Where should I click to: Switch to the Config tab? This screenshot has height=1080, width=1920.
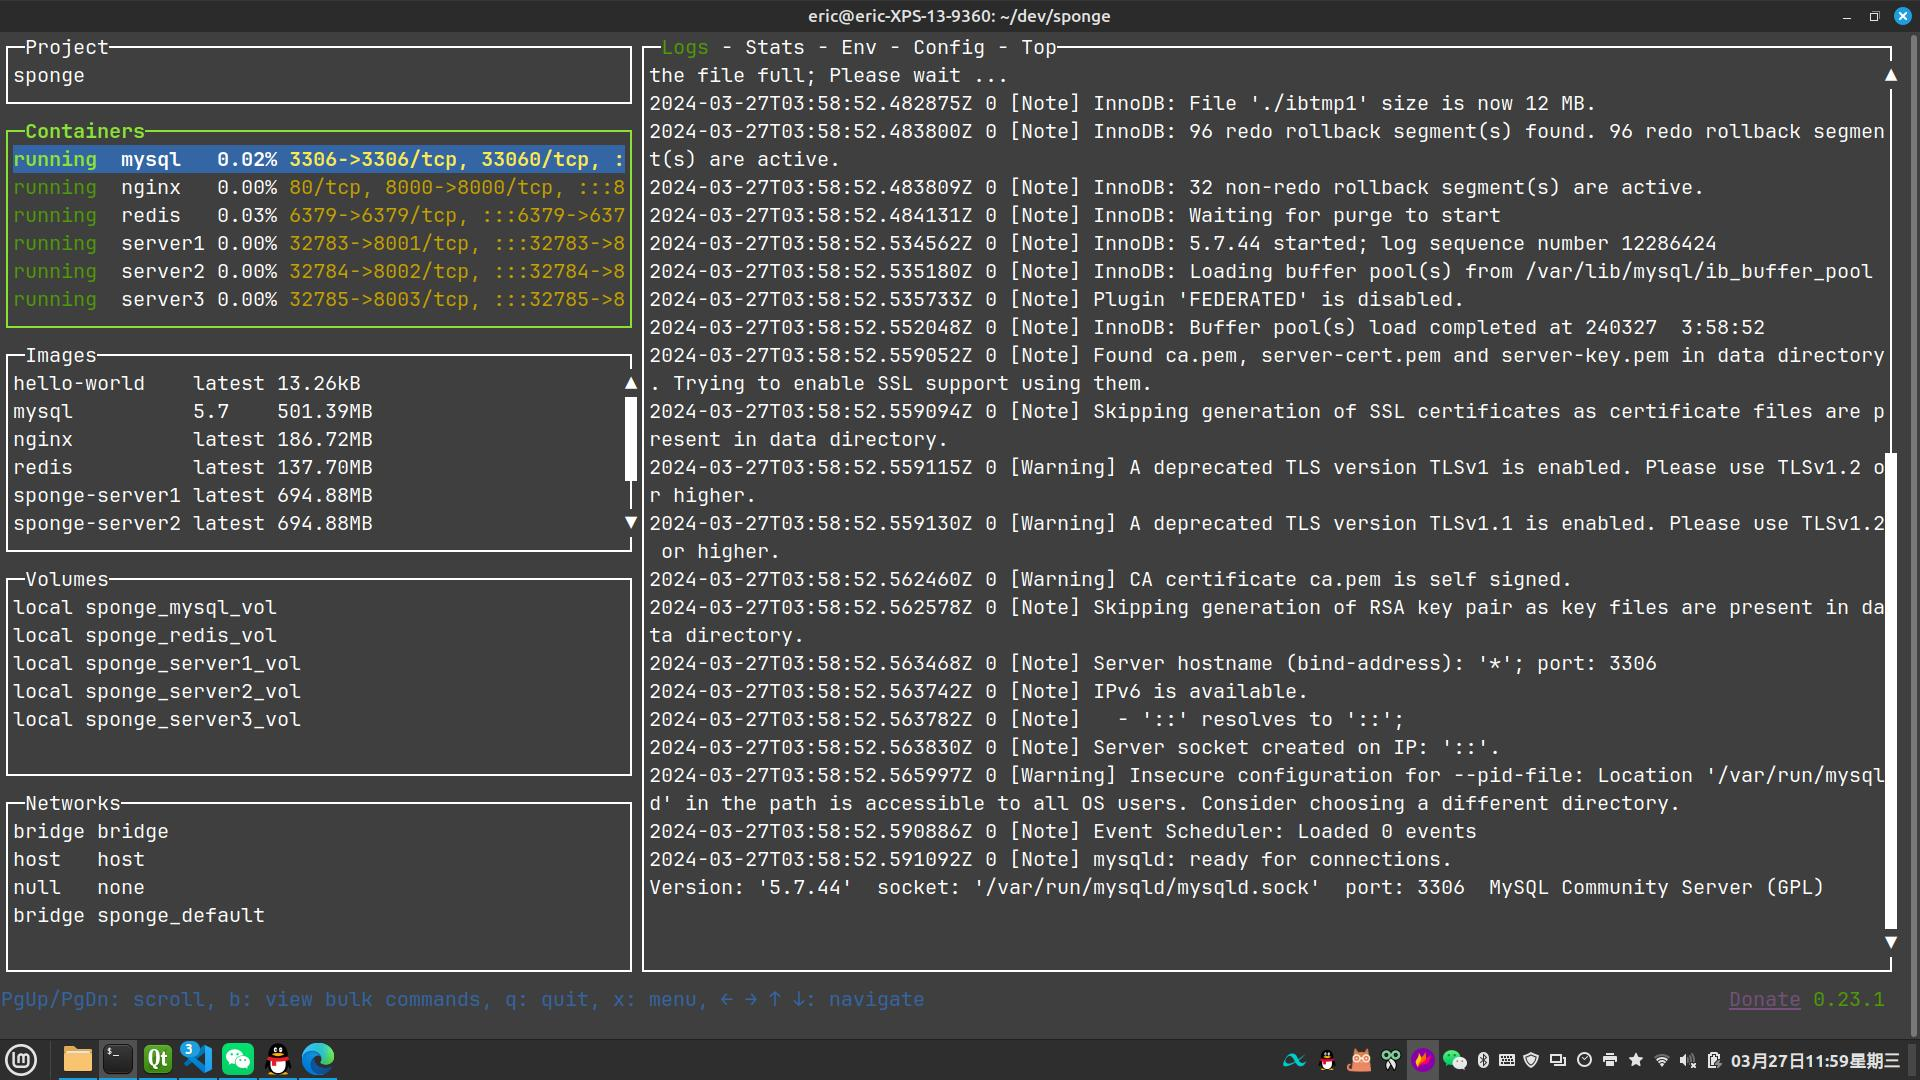[x=948, y=47]
